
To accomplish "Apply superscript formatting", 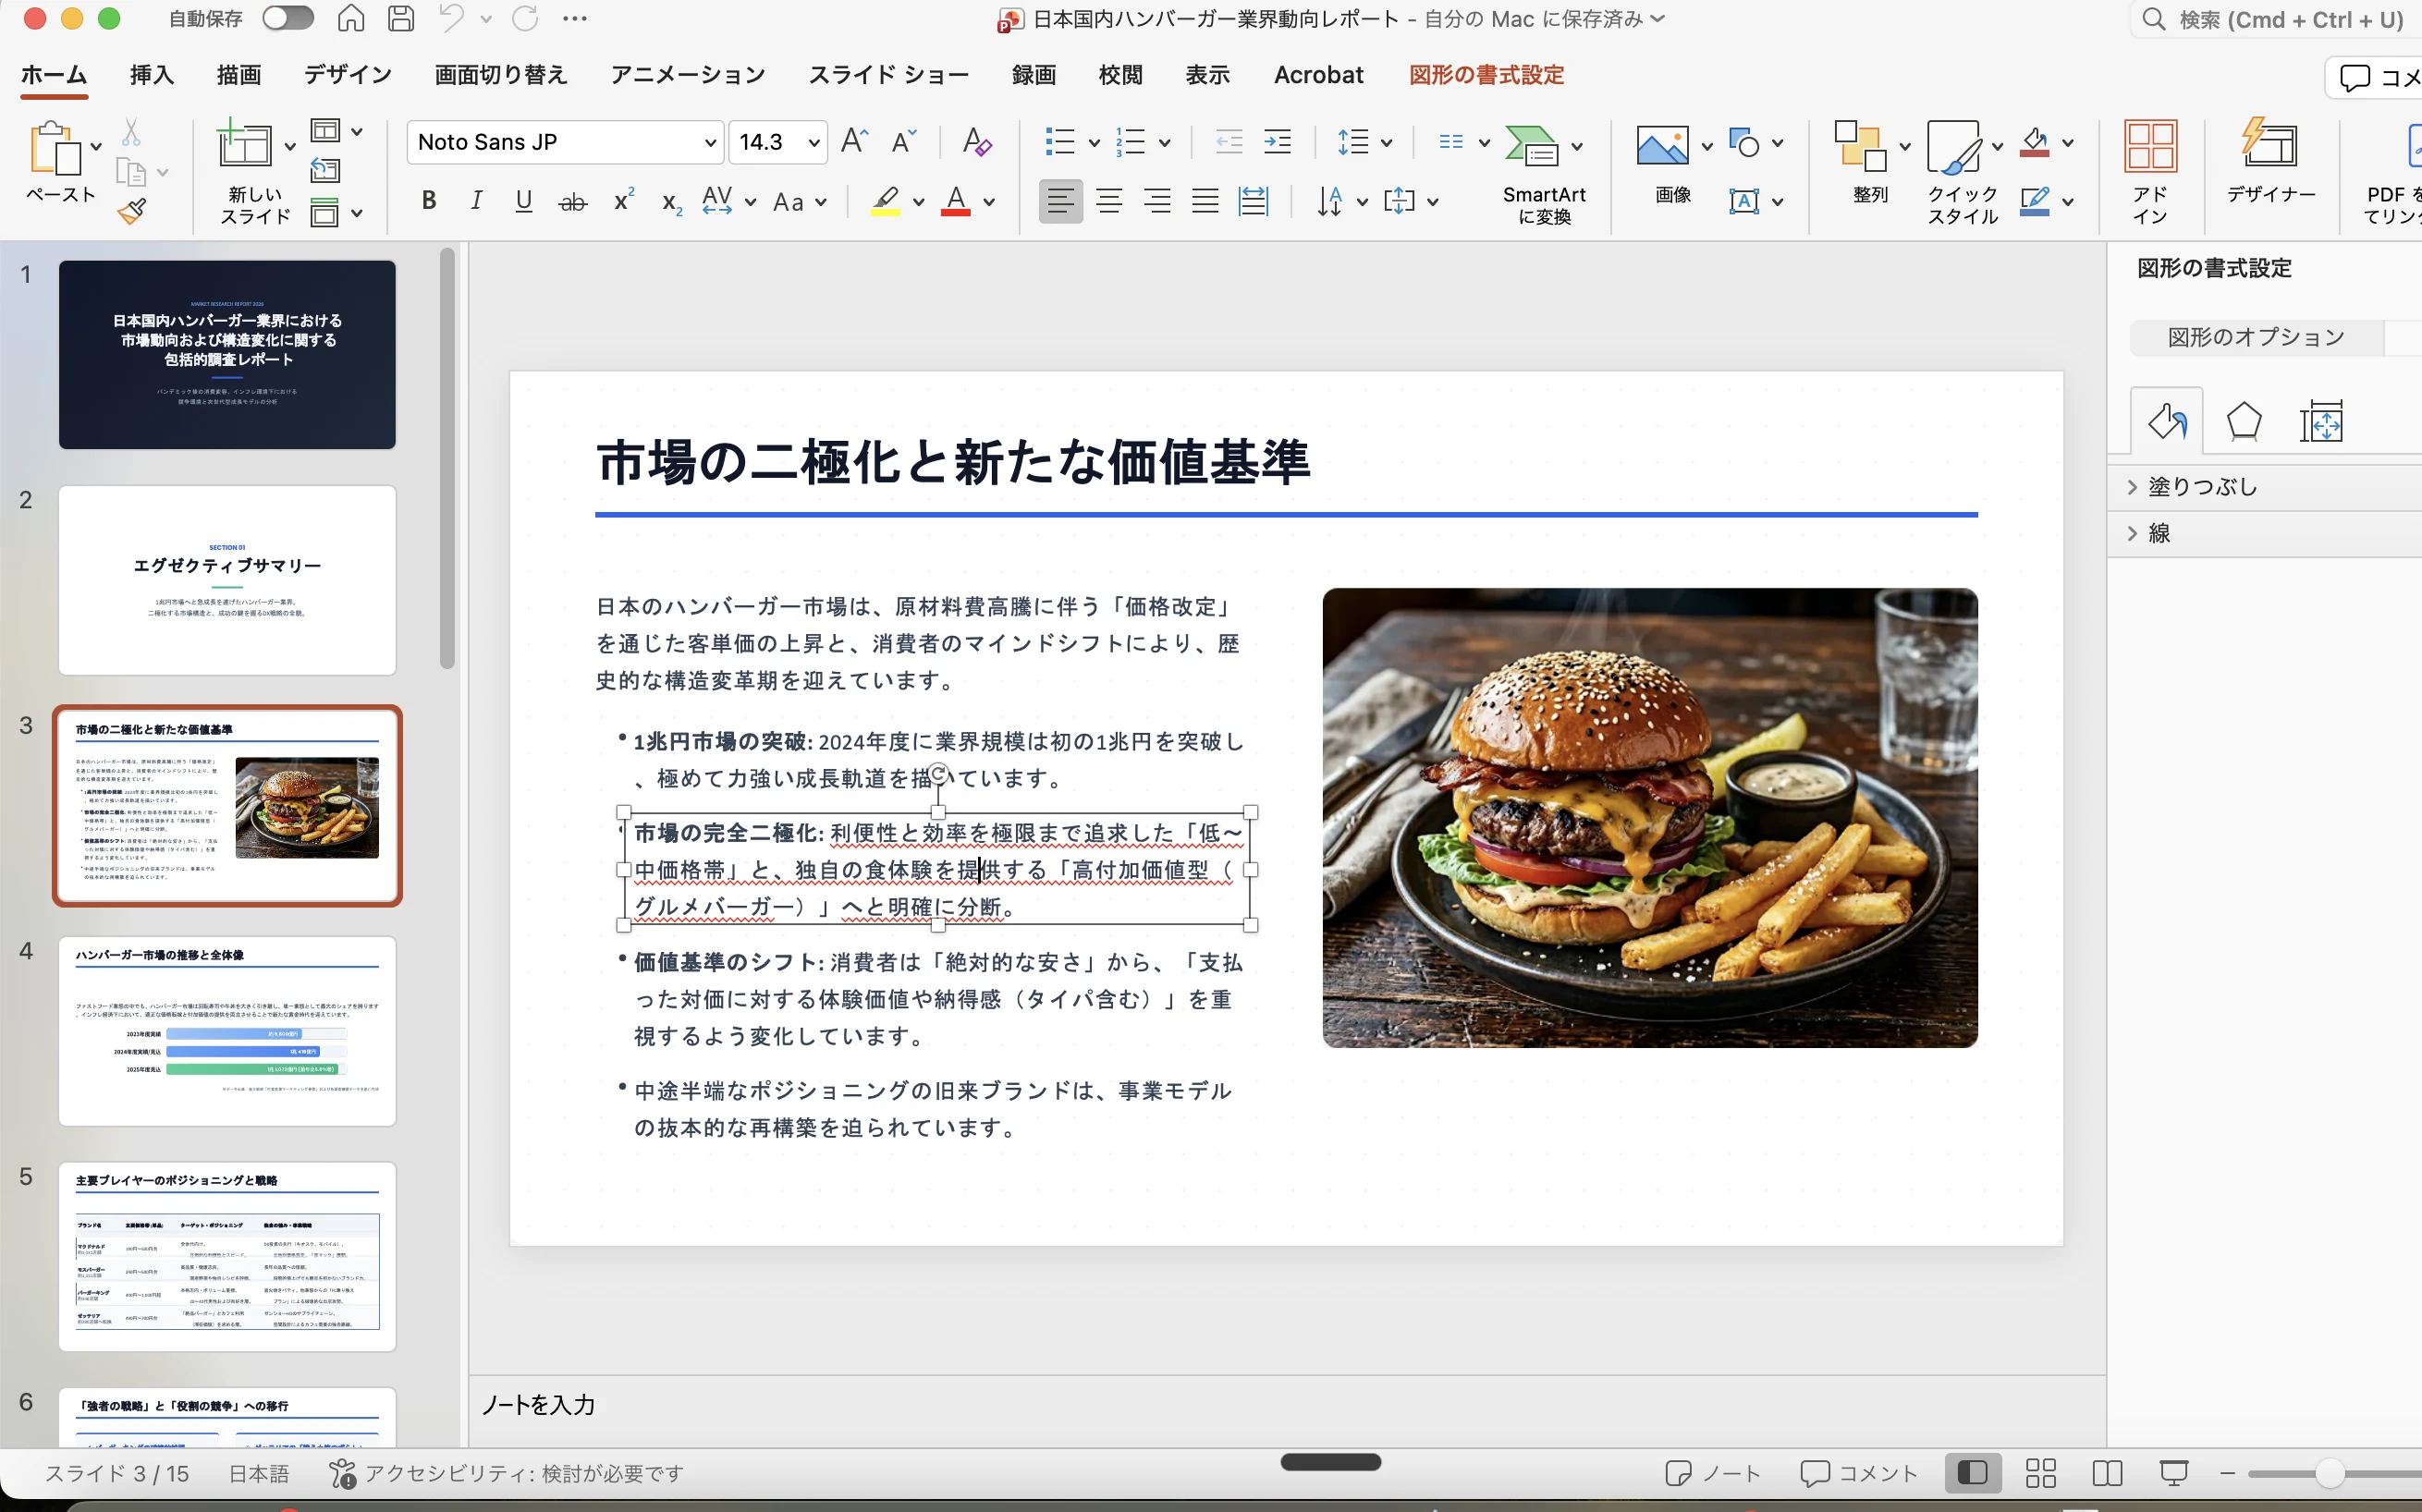I will [x=623, y=200].
